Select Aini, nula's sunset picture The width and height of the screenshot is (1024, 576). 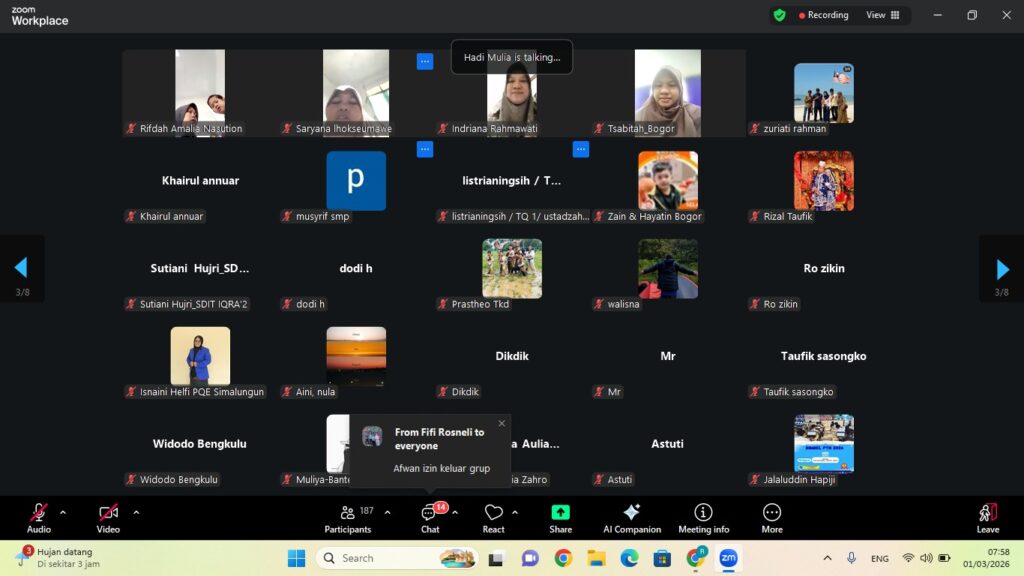click(x=356, y=356)
